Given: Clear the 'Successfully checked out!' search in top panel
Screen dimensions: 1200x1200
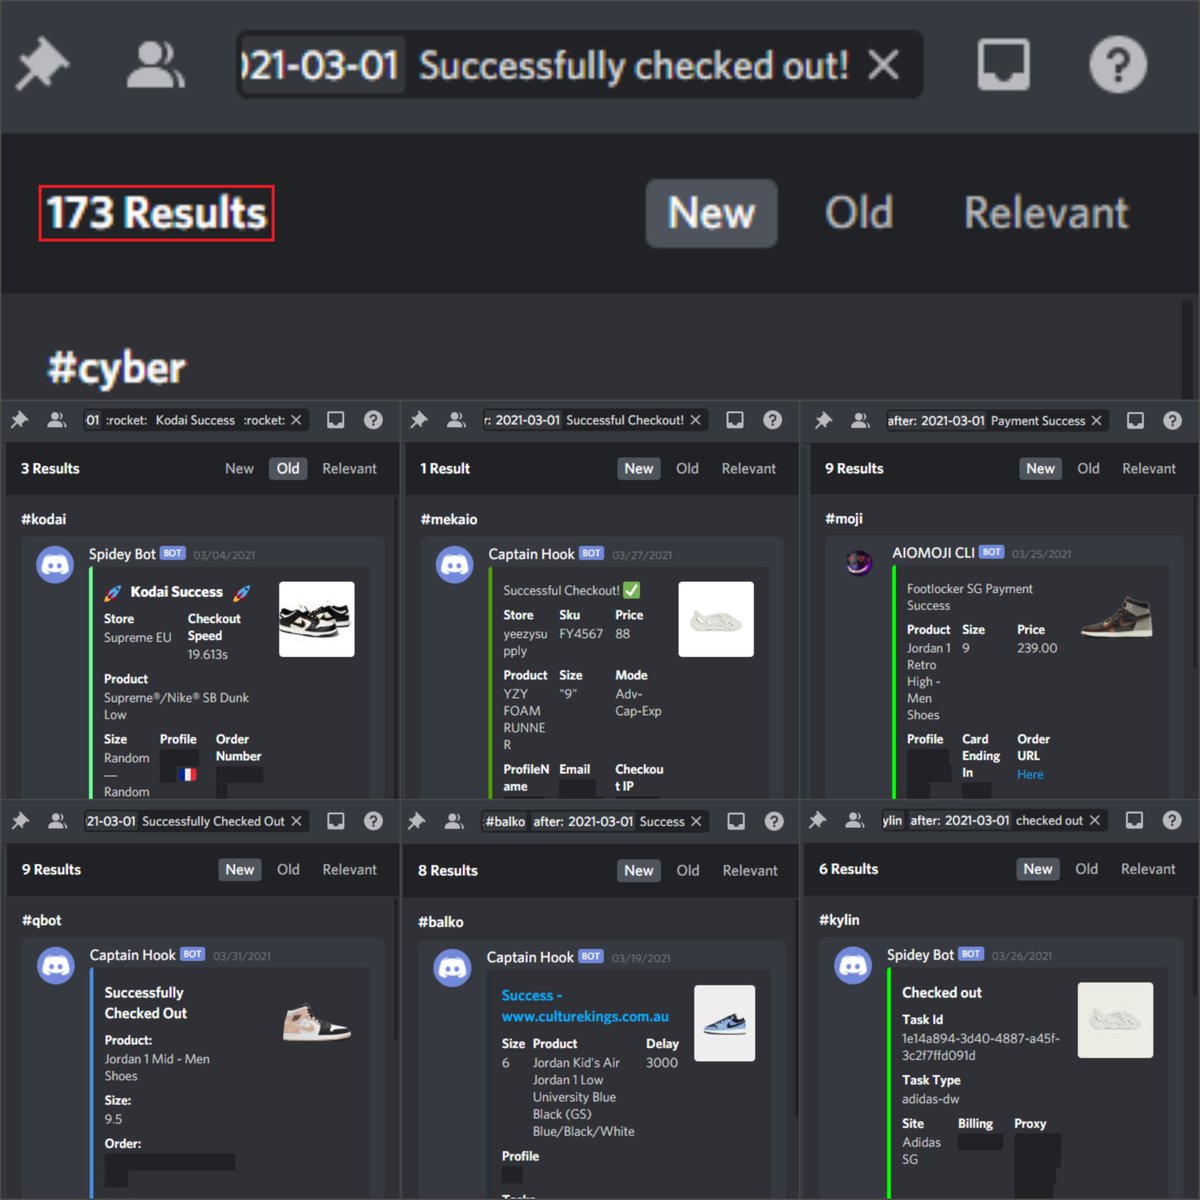Looking at the screenshot, I should 883,65.
